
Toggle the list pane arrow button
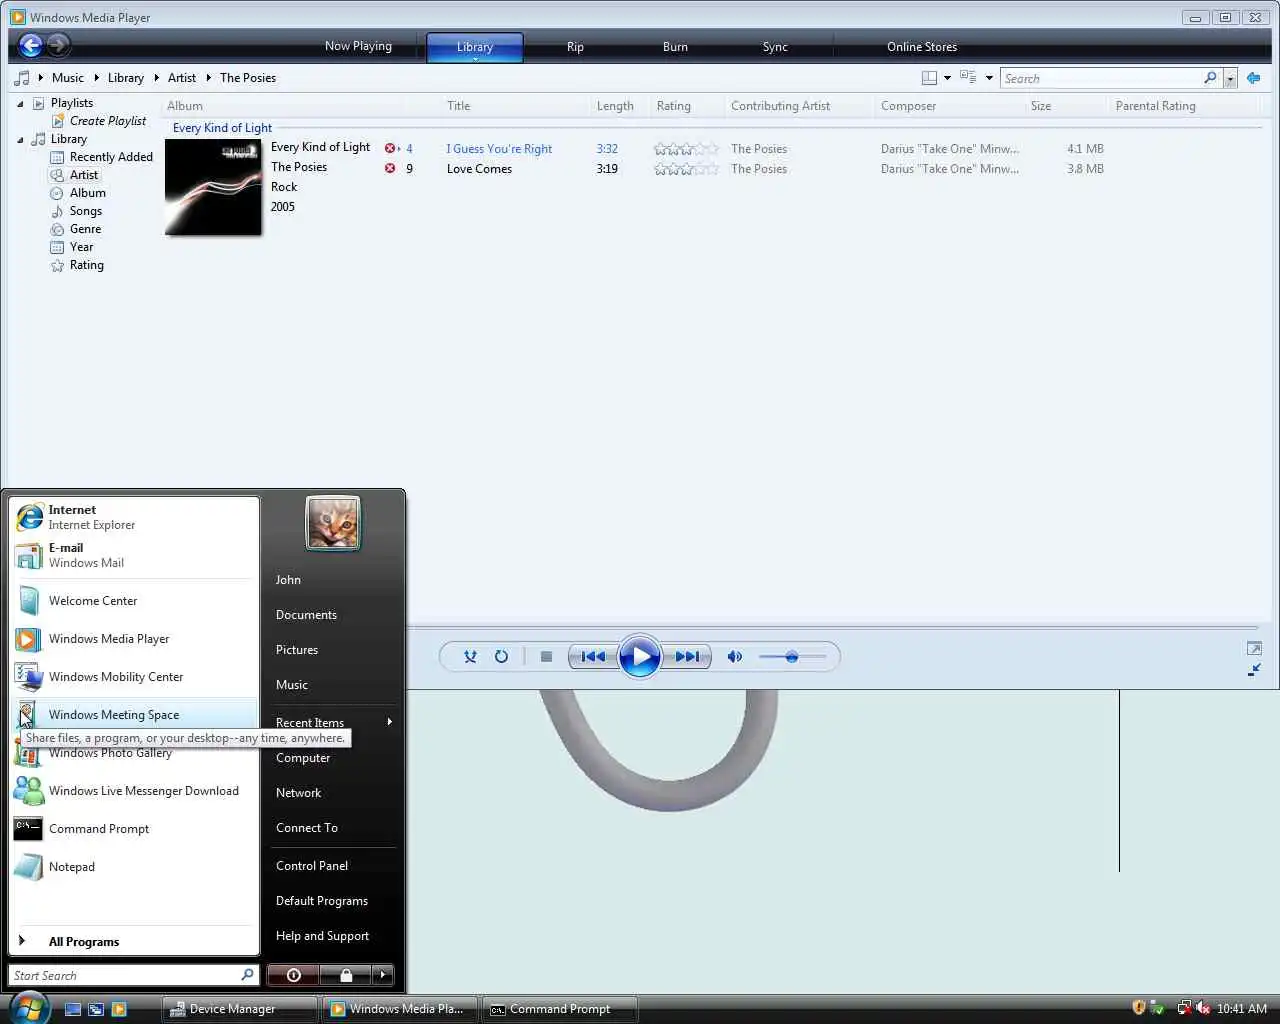1253,78
